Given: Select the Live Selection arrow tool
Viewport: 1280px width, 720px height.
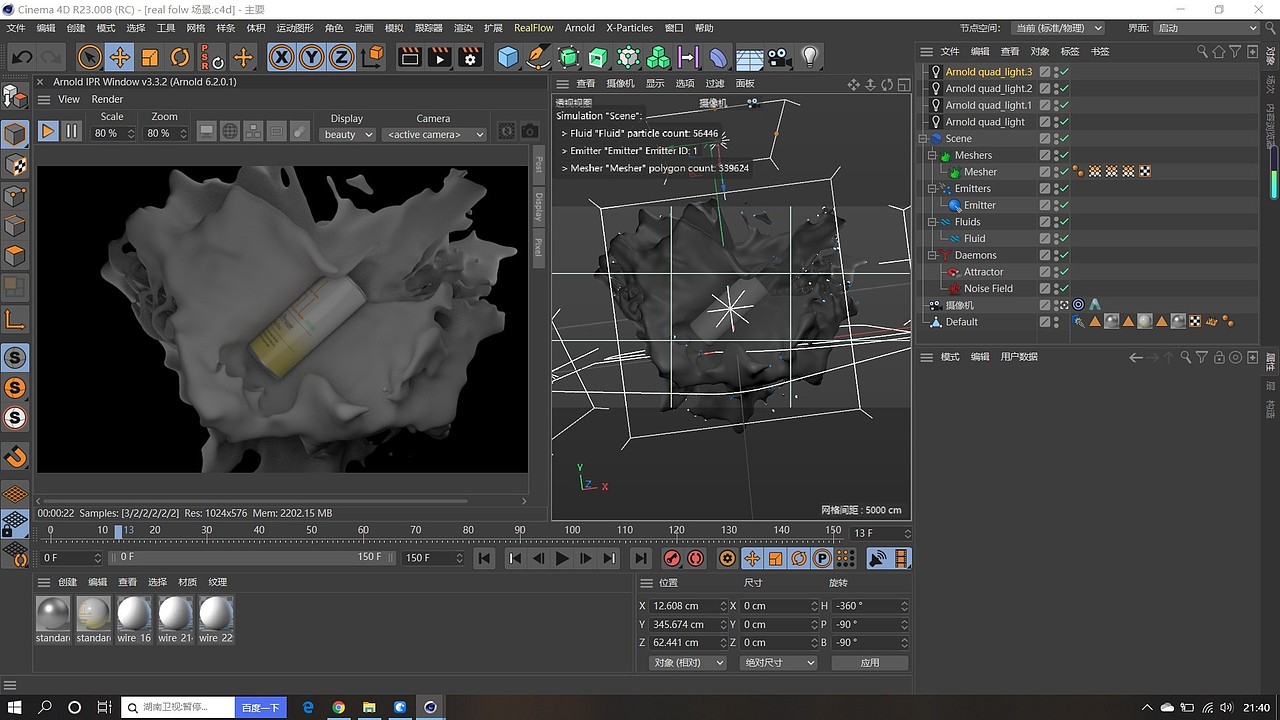Looking at the screenshot, I should [x=89, y=57].
